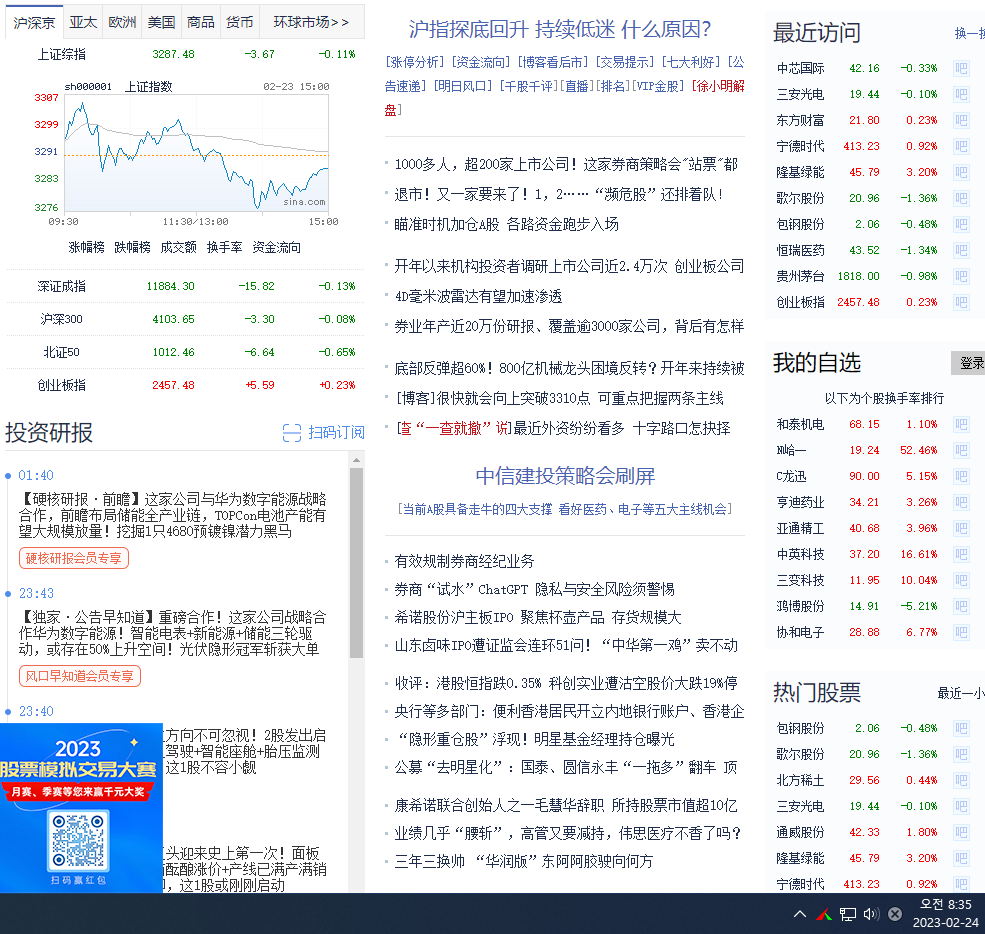This screenshot has height=934, width=985.
Task: Open the 吧 icon in 贵州茅台 row
Action: point(961,276)
